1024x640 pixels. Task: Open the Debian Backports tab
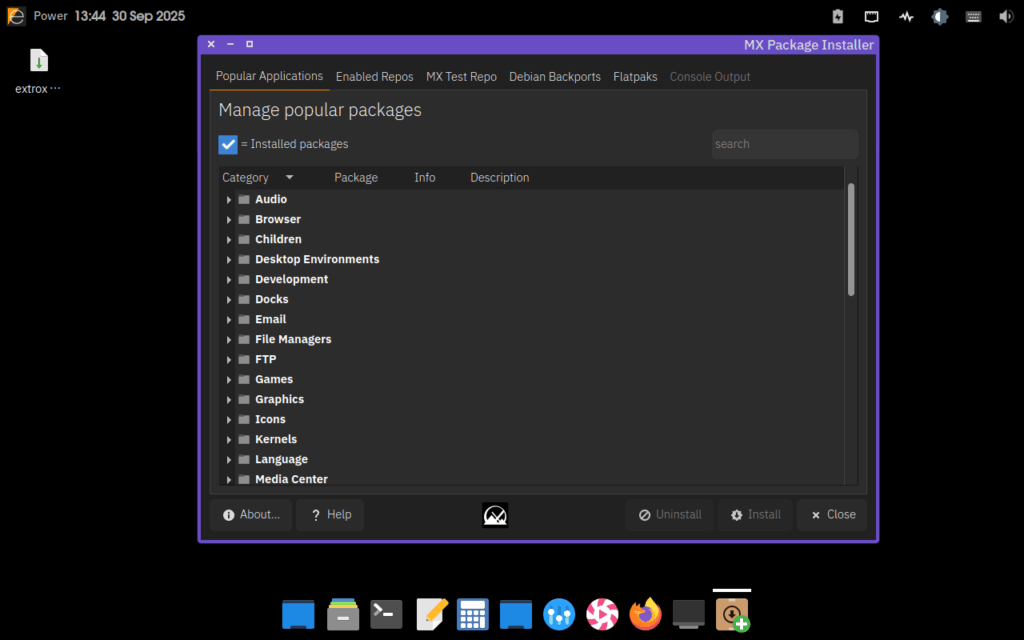pyautogui.click(x=555, y=77)
